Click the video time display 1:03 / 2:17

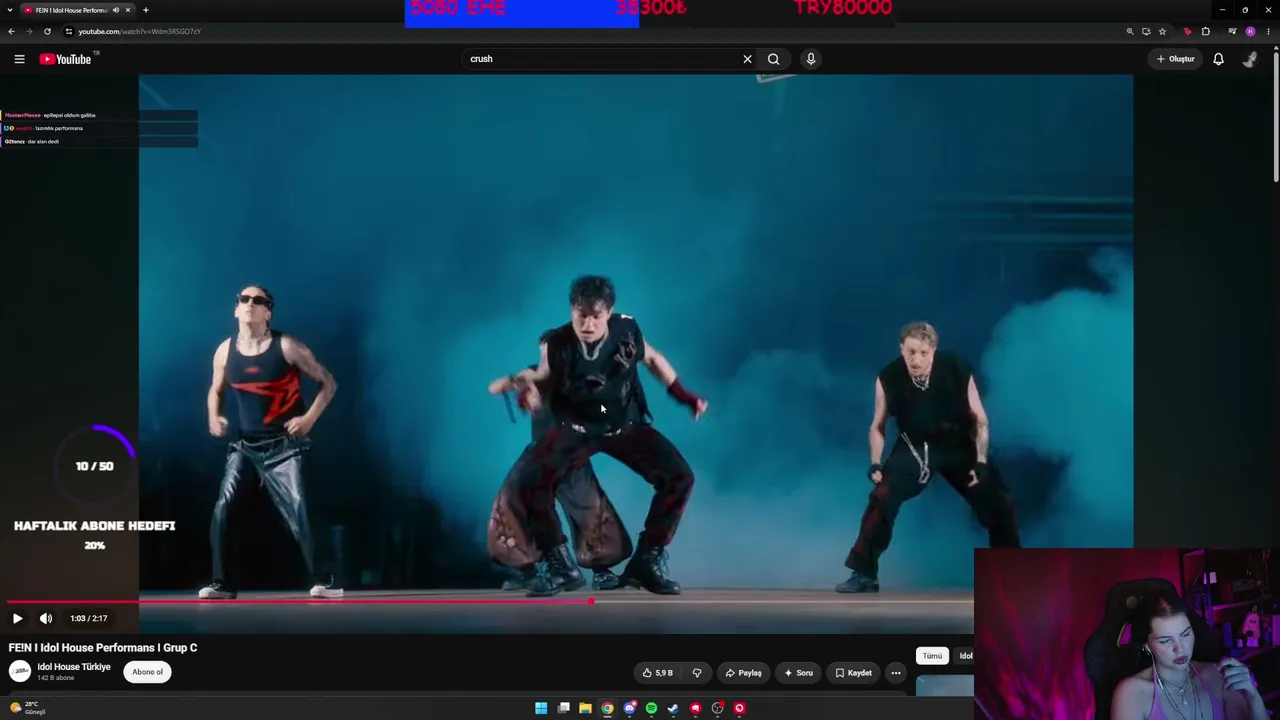pyautogui.click(x=89, y=618)
